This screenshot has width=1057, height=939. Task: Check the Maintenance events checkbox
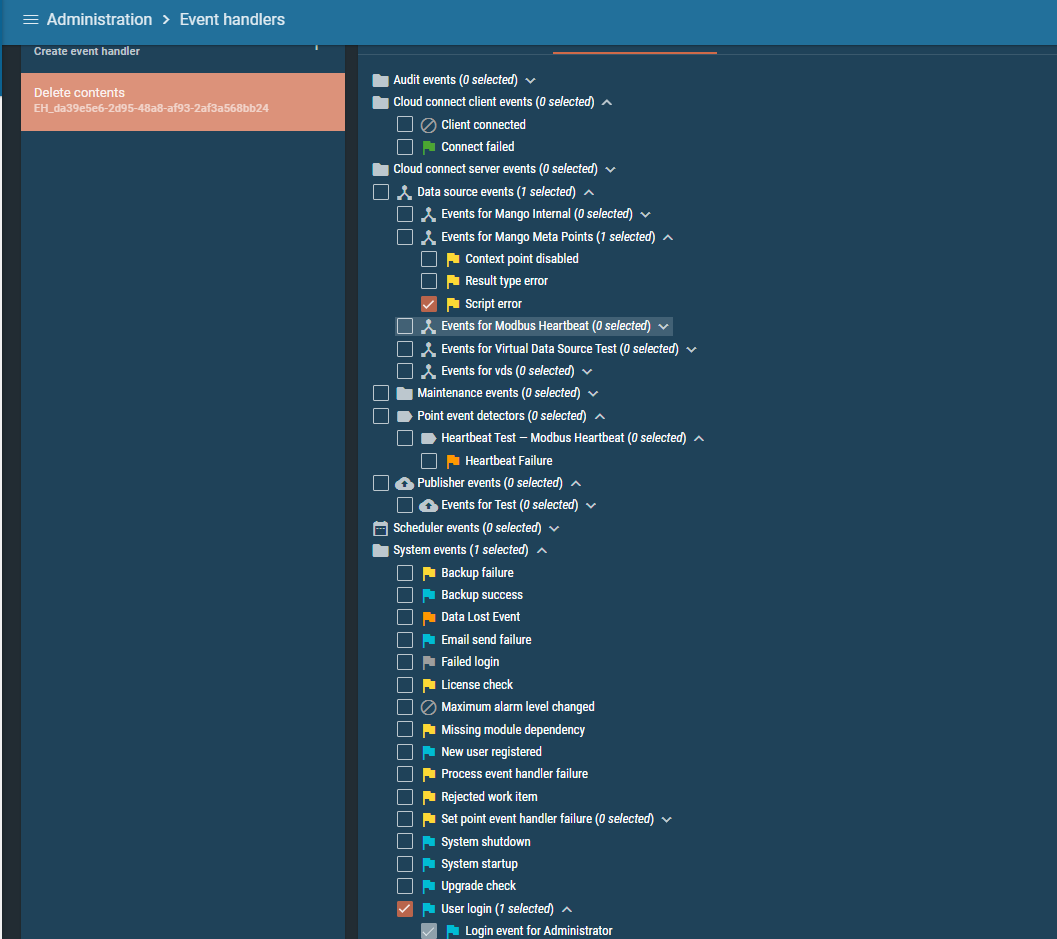coord(381,393)
